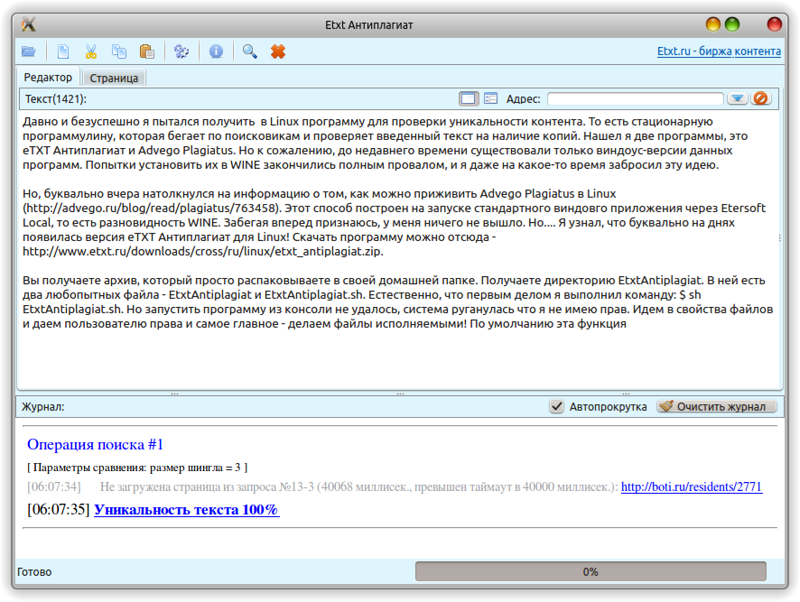Maximize window with the green button
This screenshot has width=800, height=602.
tap(733, 24)
